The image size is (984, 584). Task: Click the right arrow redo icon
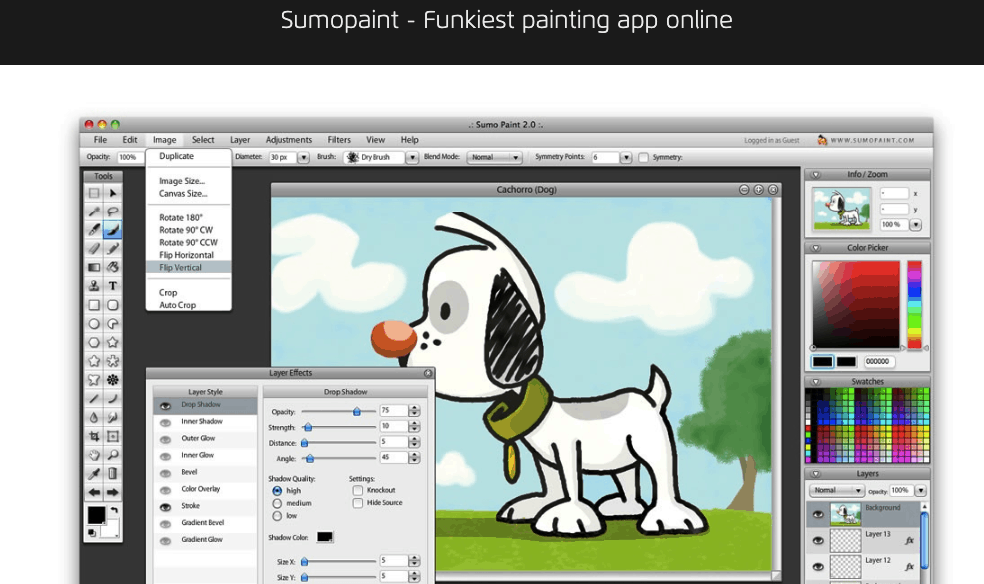[x=113, y=492]
